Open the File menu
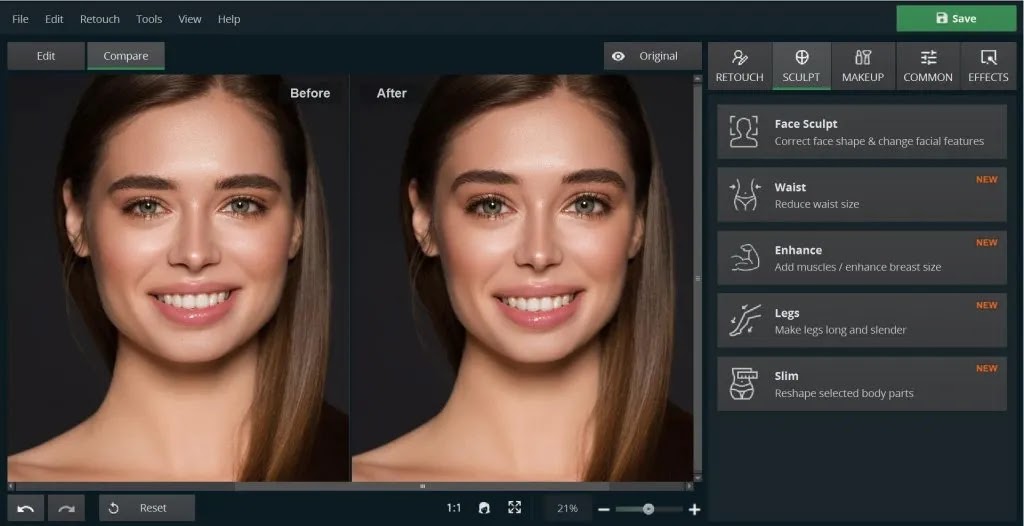The height and width of the screenshot is (526, 1024). 20,19
